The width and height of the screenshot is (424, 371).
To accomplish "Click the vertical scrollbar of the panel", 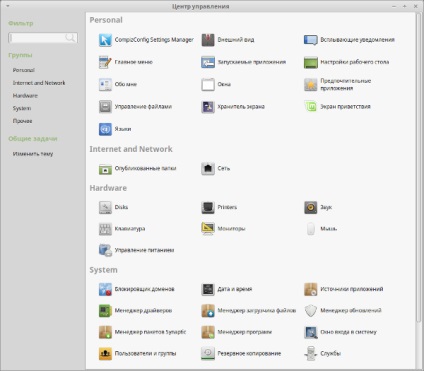I will (419, 167).
